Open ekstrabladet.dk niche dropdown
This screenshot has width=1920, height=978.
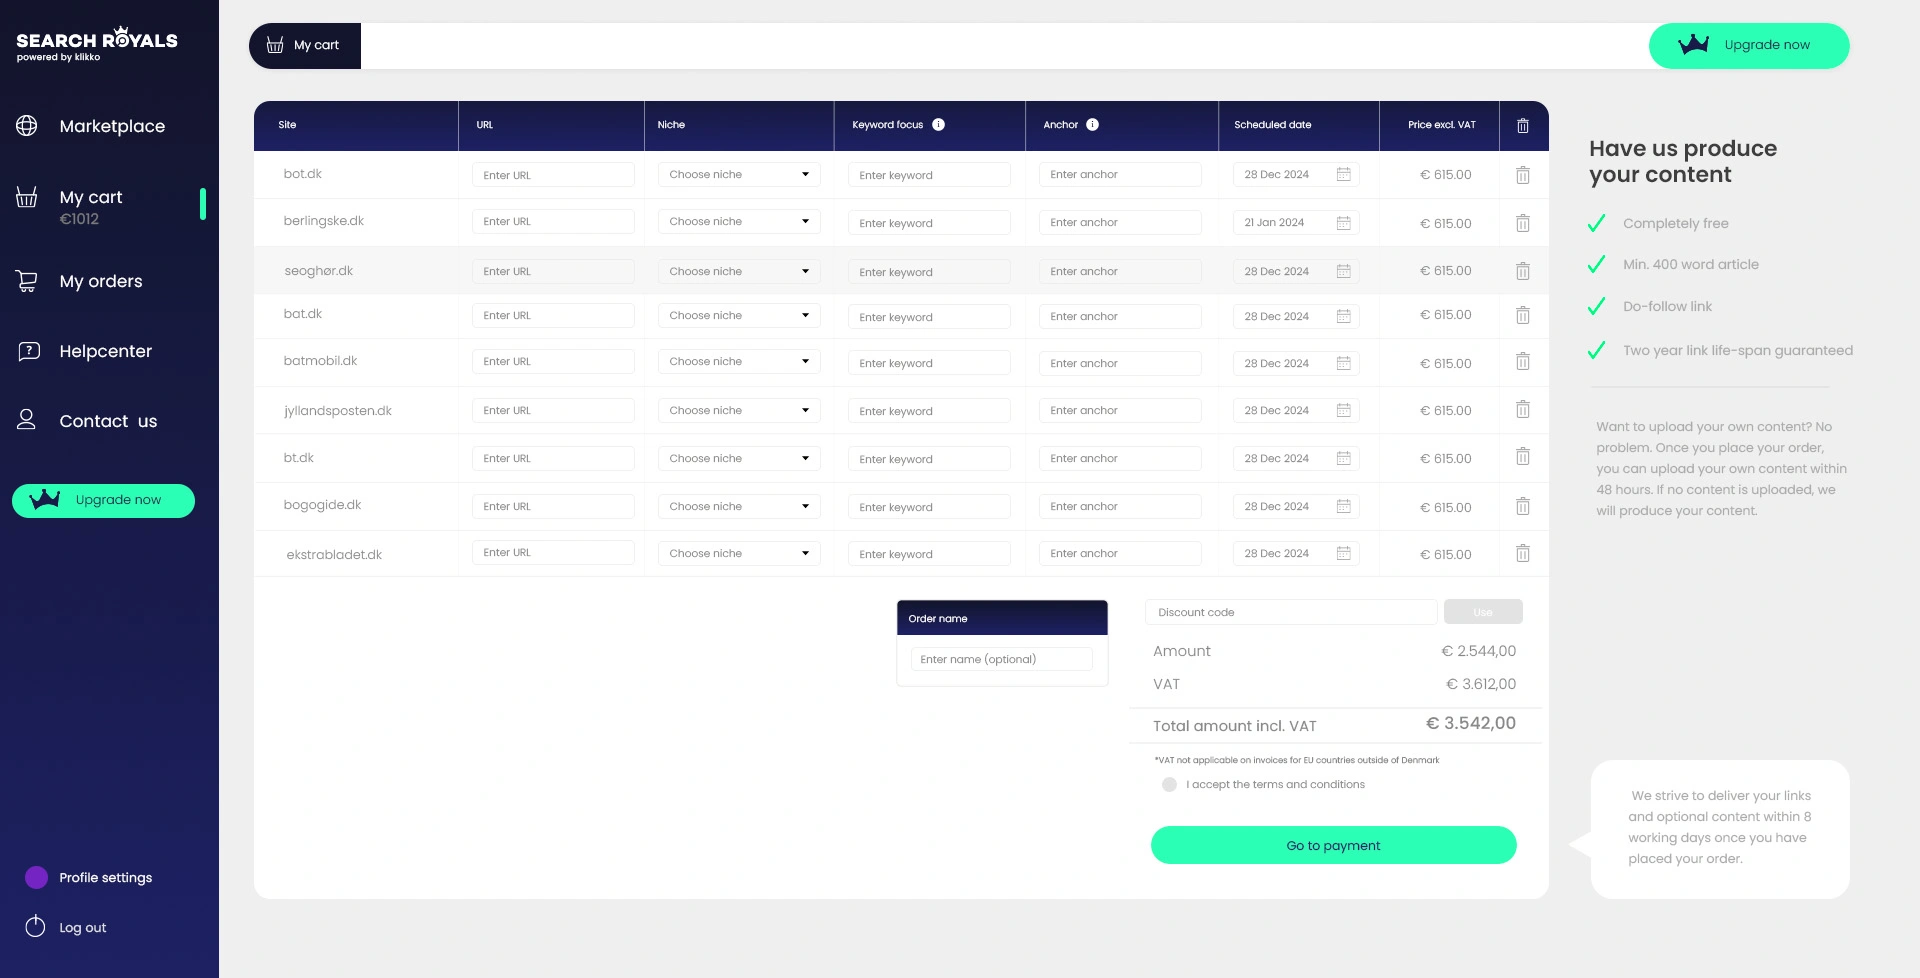[739, 553]
